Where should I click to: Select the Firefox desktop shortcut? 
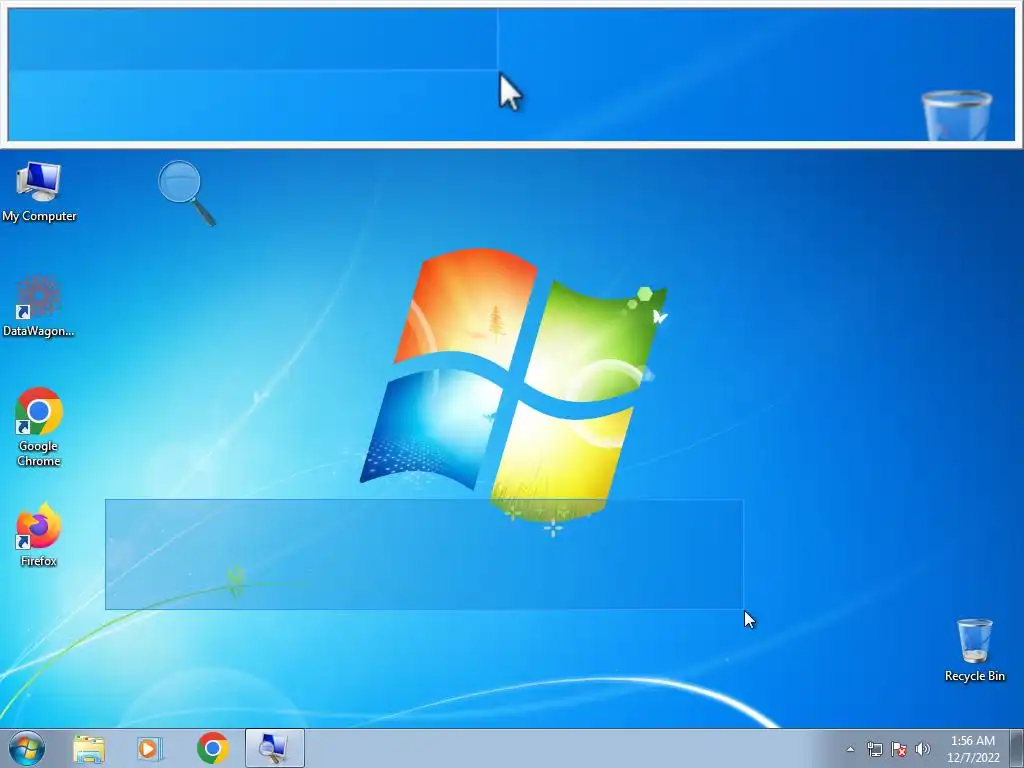coord(39,534)
